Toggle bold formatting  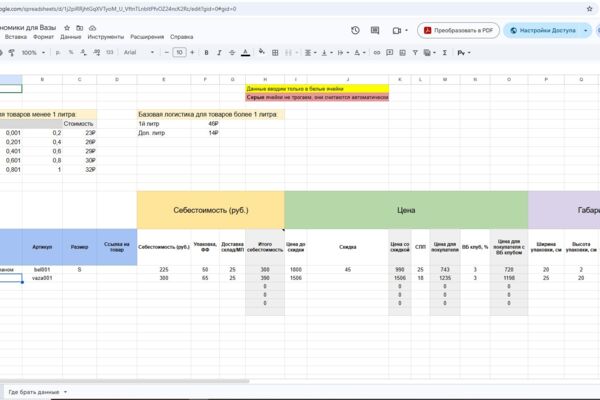[206, 52]
